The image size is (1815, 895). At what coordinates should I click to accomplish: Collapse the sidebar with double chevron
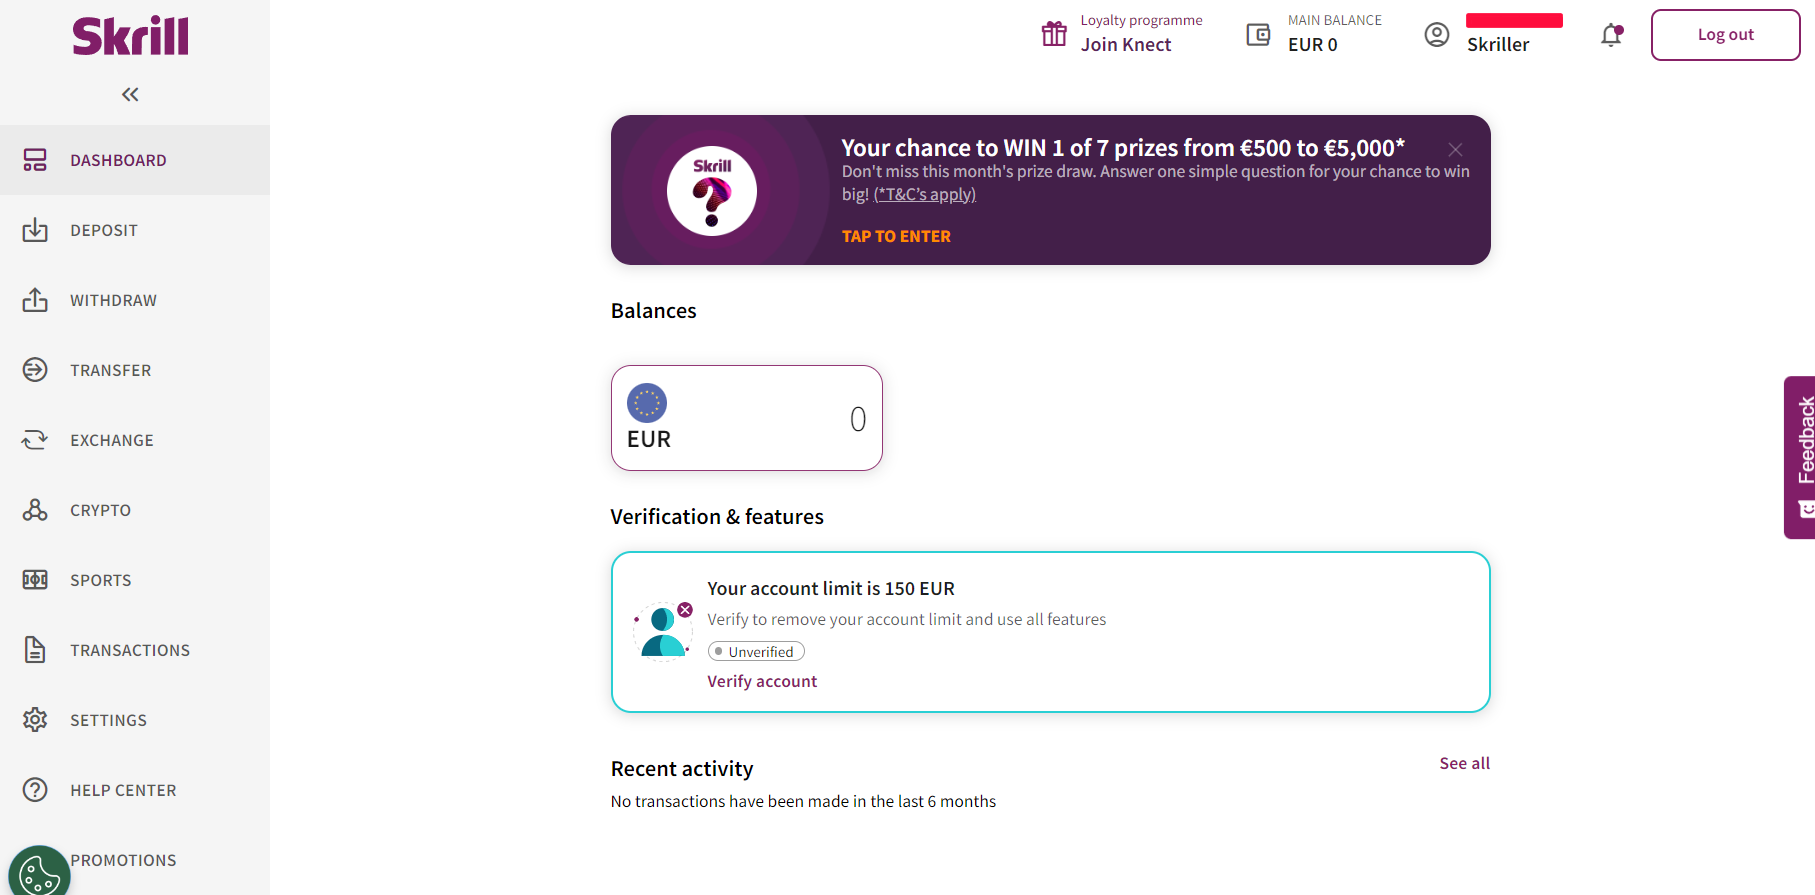pyautogui.click(x=130, y=94)
